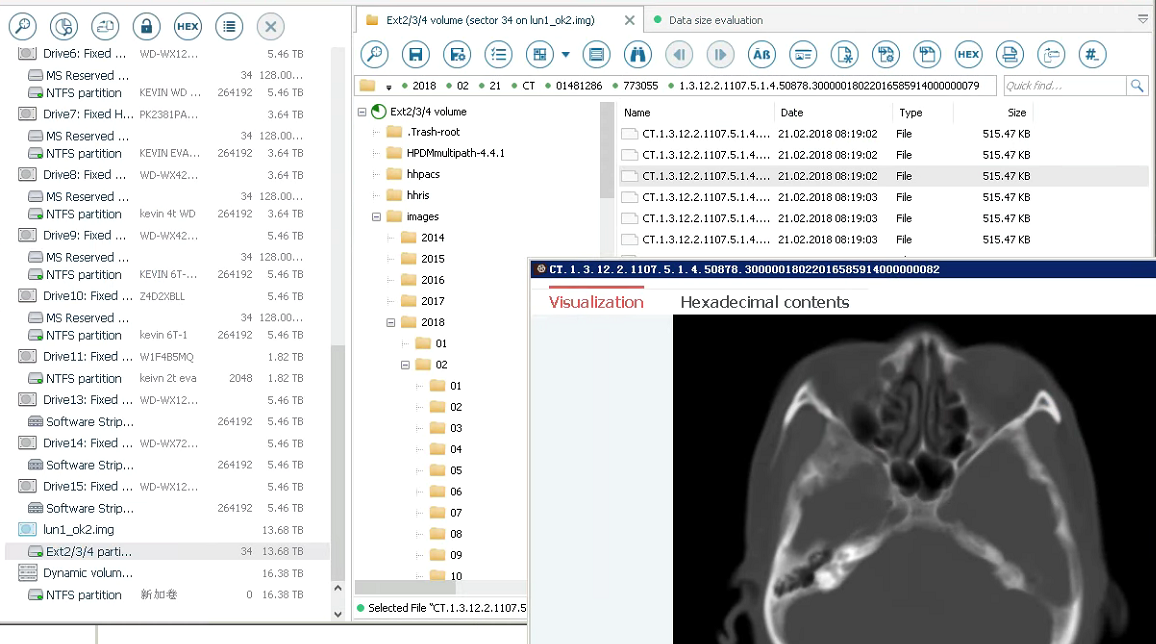Viewport: 1156px width, 644px height.
Task: Click the page with asterisk icon
Action: pyautogui.click(x=844, y=55)
